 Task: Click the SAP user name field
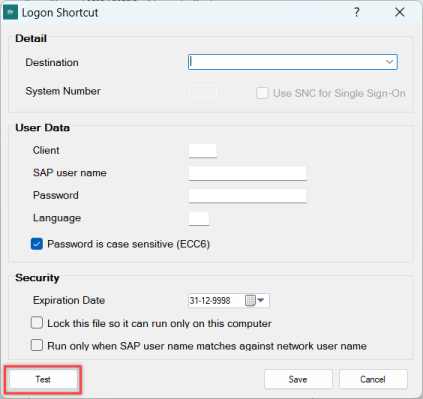[248, 173]
